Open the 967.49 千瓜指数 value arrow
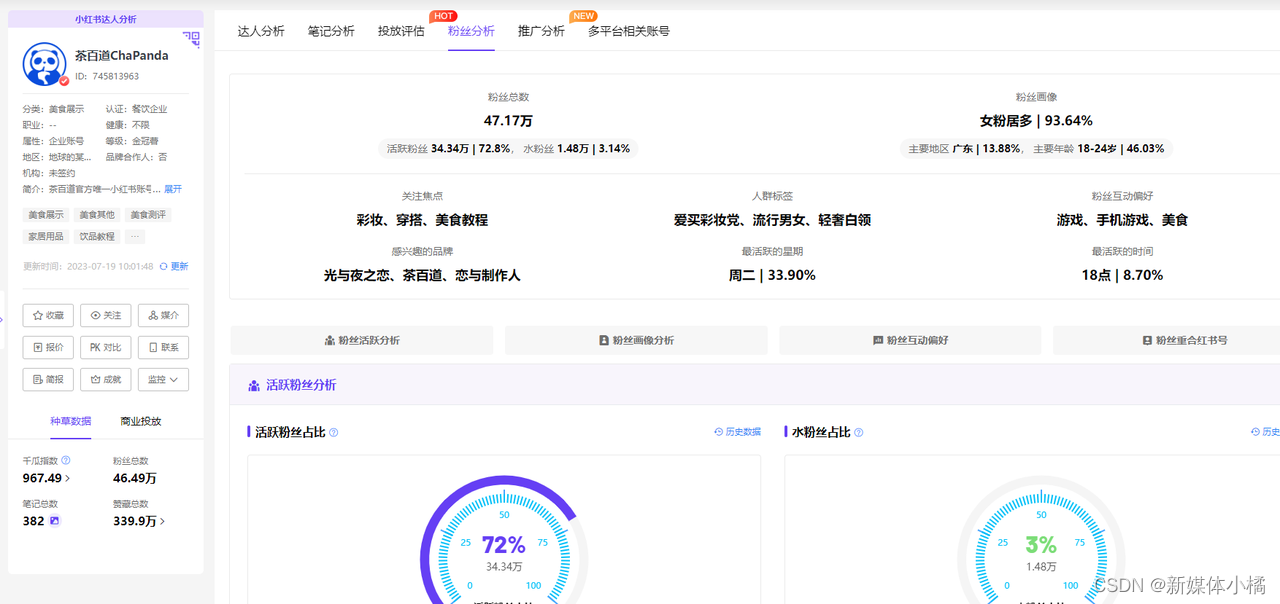The height and width of the screenshot is (604, 1280). [x=67, y=478]
